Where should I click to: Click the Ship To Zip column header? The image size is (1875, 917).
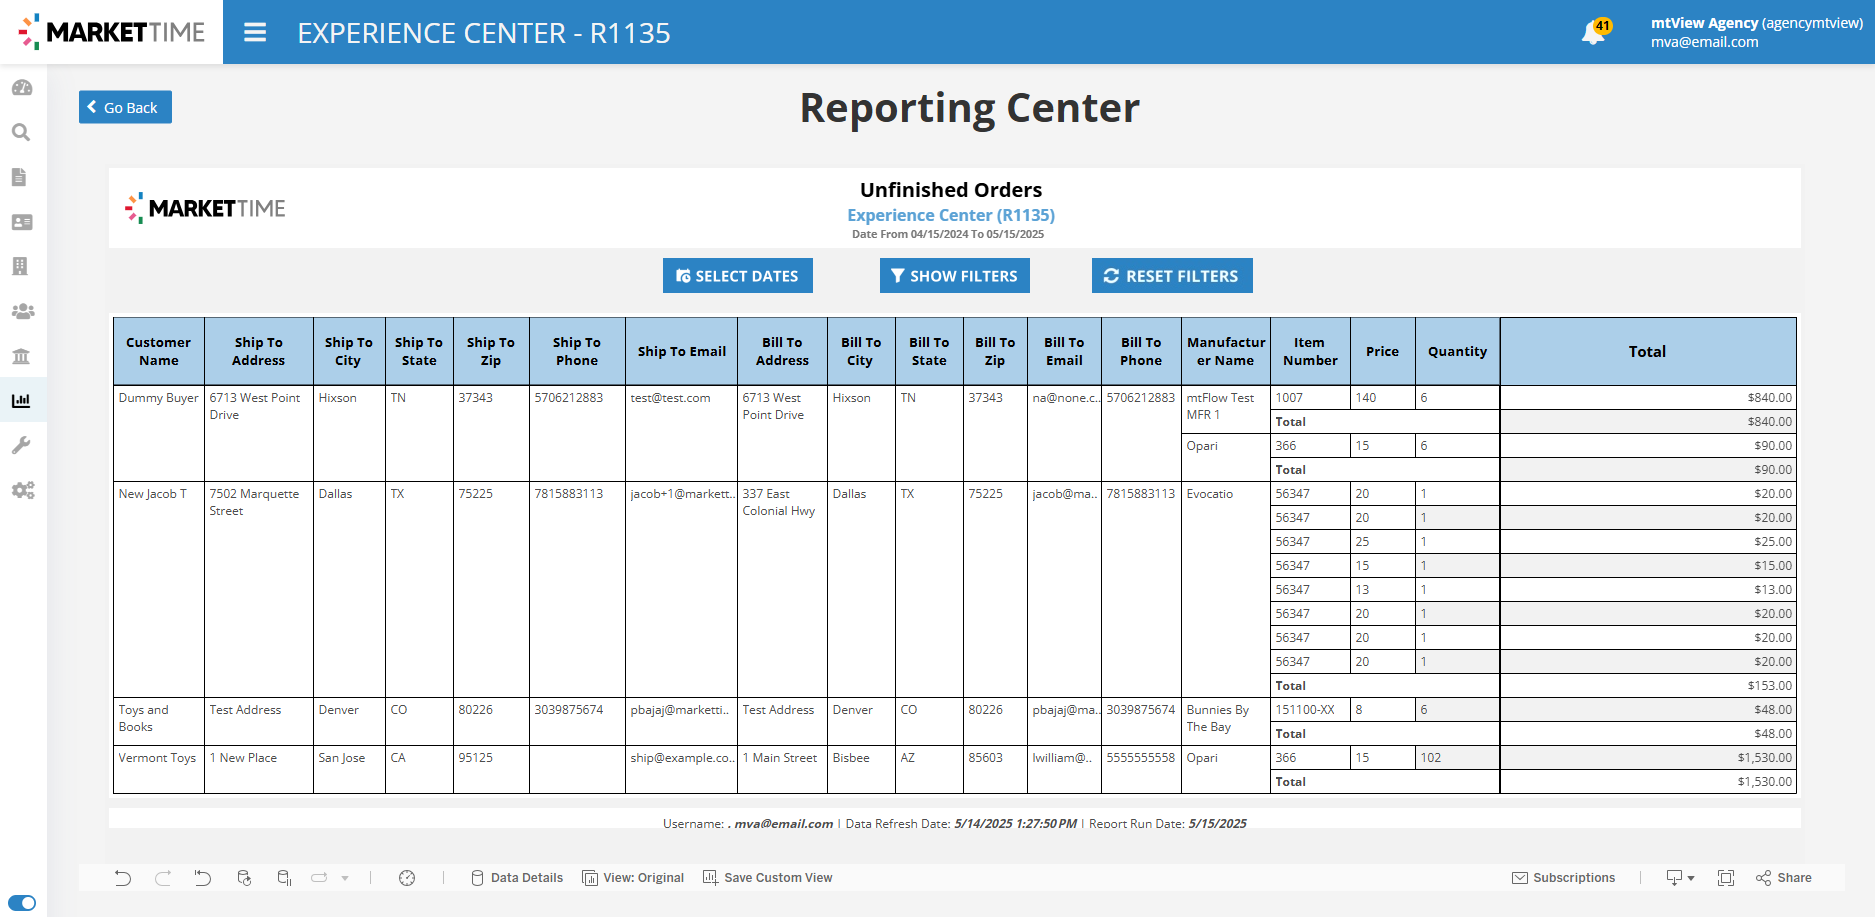[x=491, y=351]
